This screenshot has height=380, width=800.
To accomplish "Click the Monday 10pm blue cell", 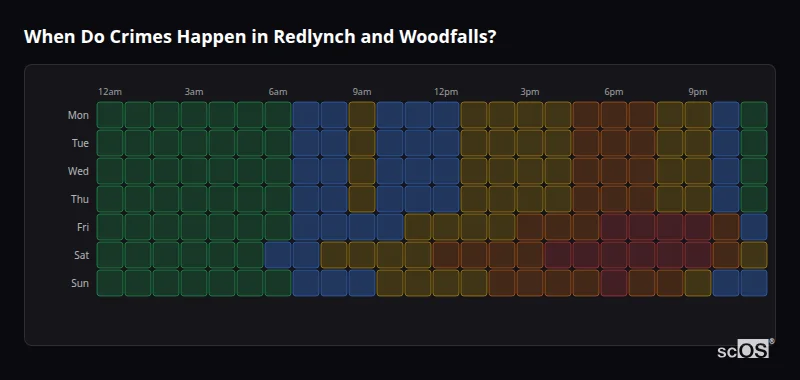I will pyautogui.click(x=726, y=115).
